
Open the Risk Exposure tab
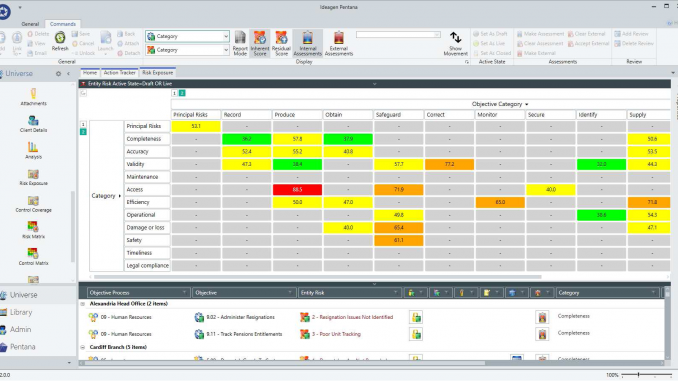pyautogui.click(x=157, y=73)
